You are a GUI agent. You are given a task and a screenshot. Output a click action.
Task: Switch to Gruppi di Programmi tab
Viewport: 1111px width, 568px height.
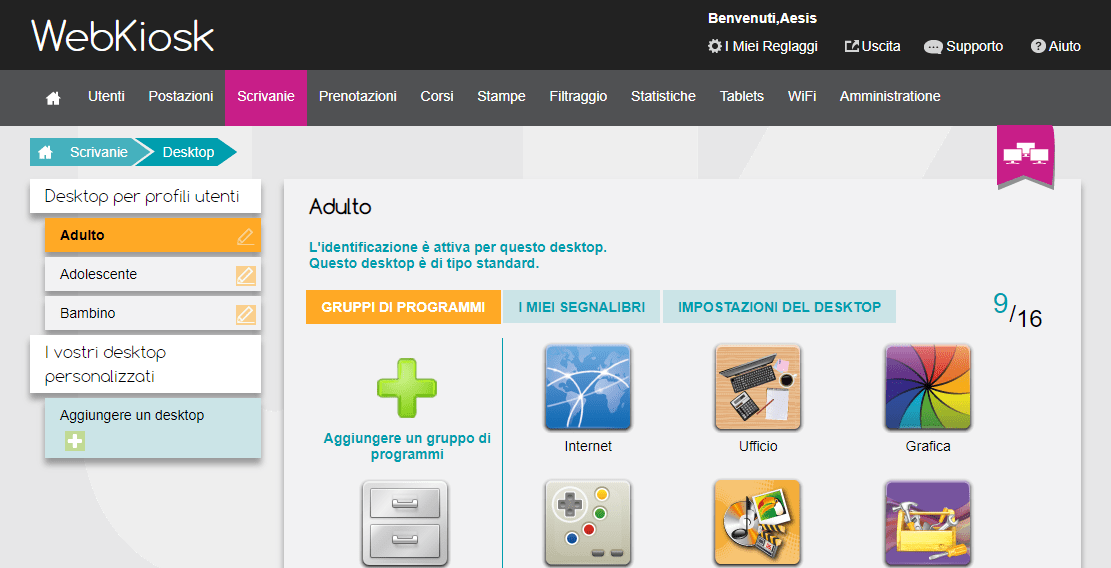coord(403,307)
